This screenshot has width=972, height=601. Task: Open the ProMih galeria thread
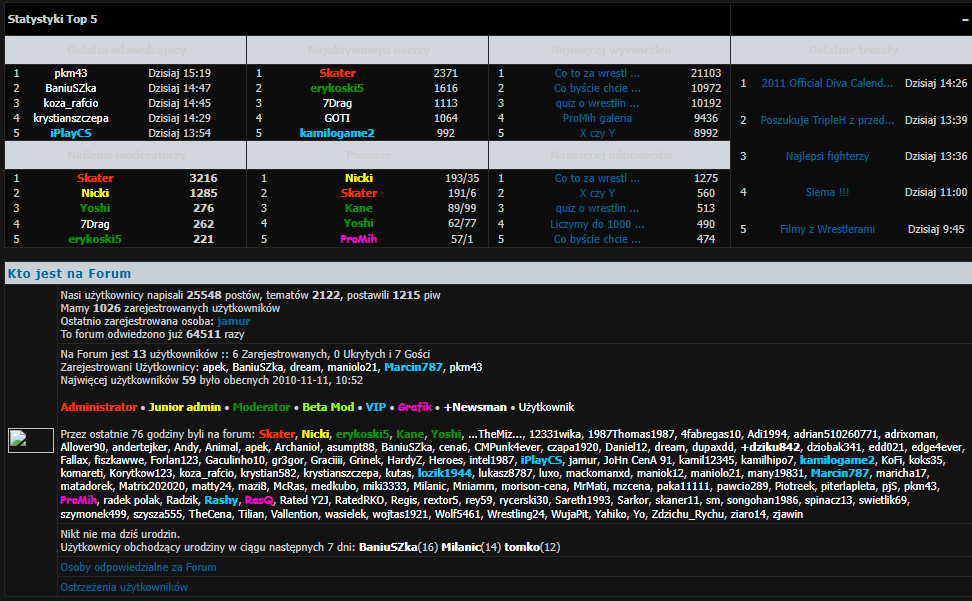click(597, 118)
